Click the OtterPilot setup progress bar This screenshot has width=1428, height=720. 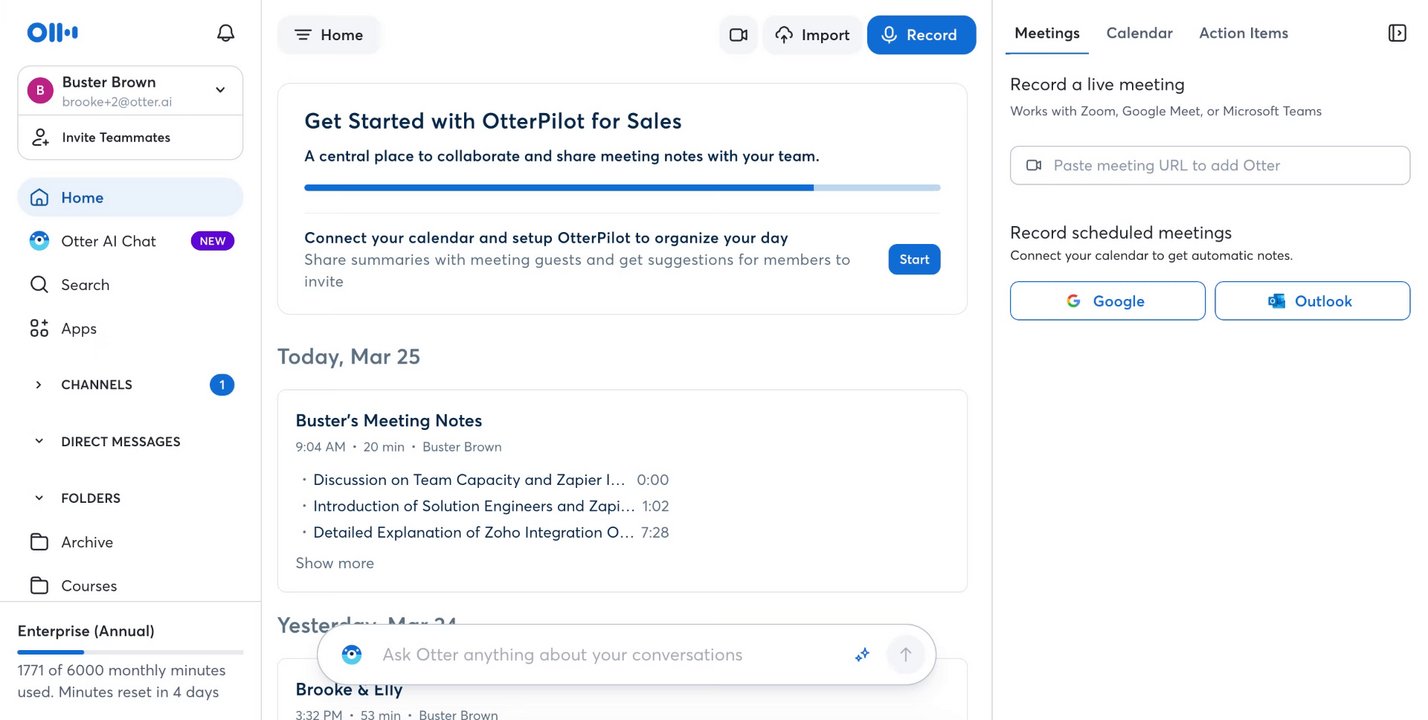pos(622,187)
